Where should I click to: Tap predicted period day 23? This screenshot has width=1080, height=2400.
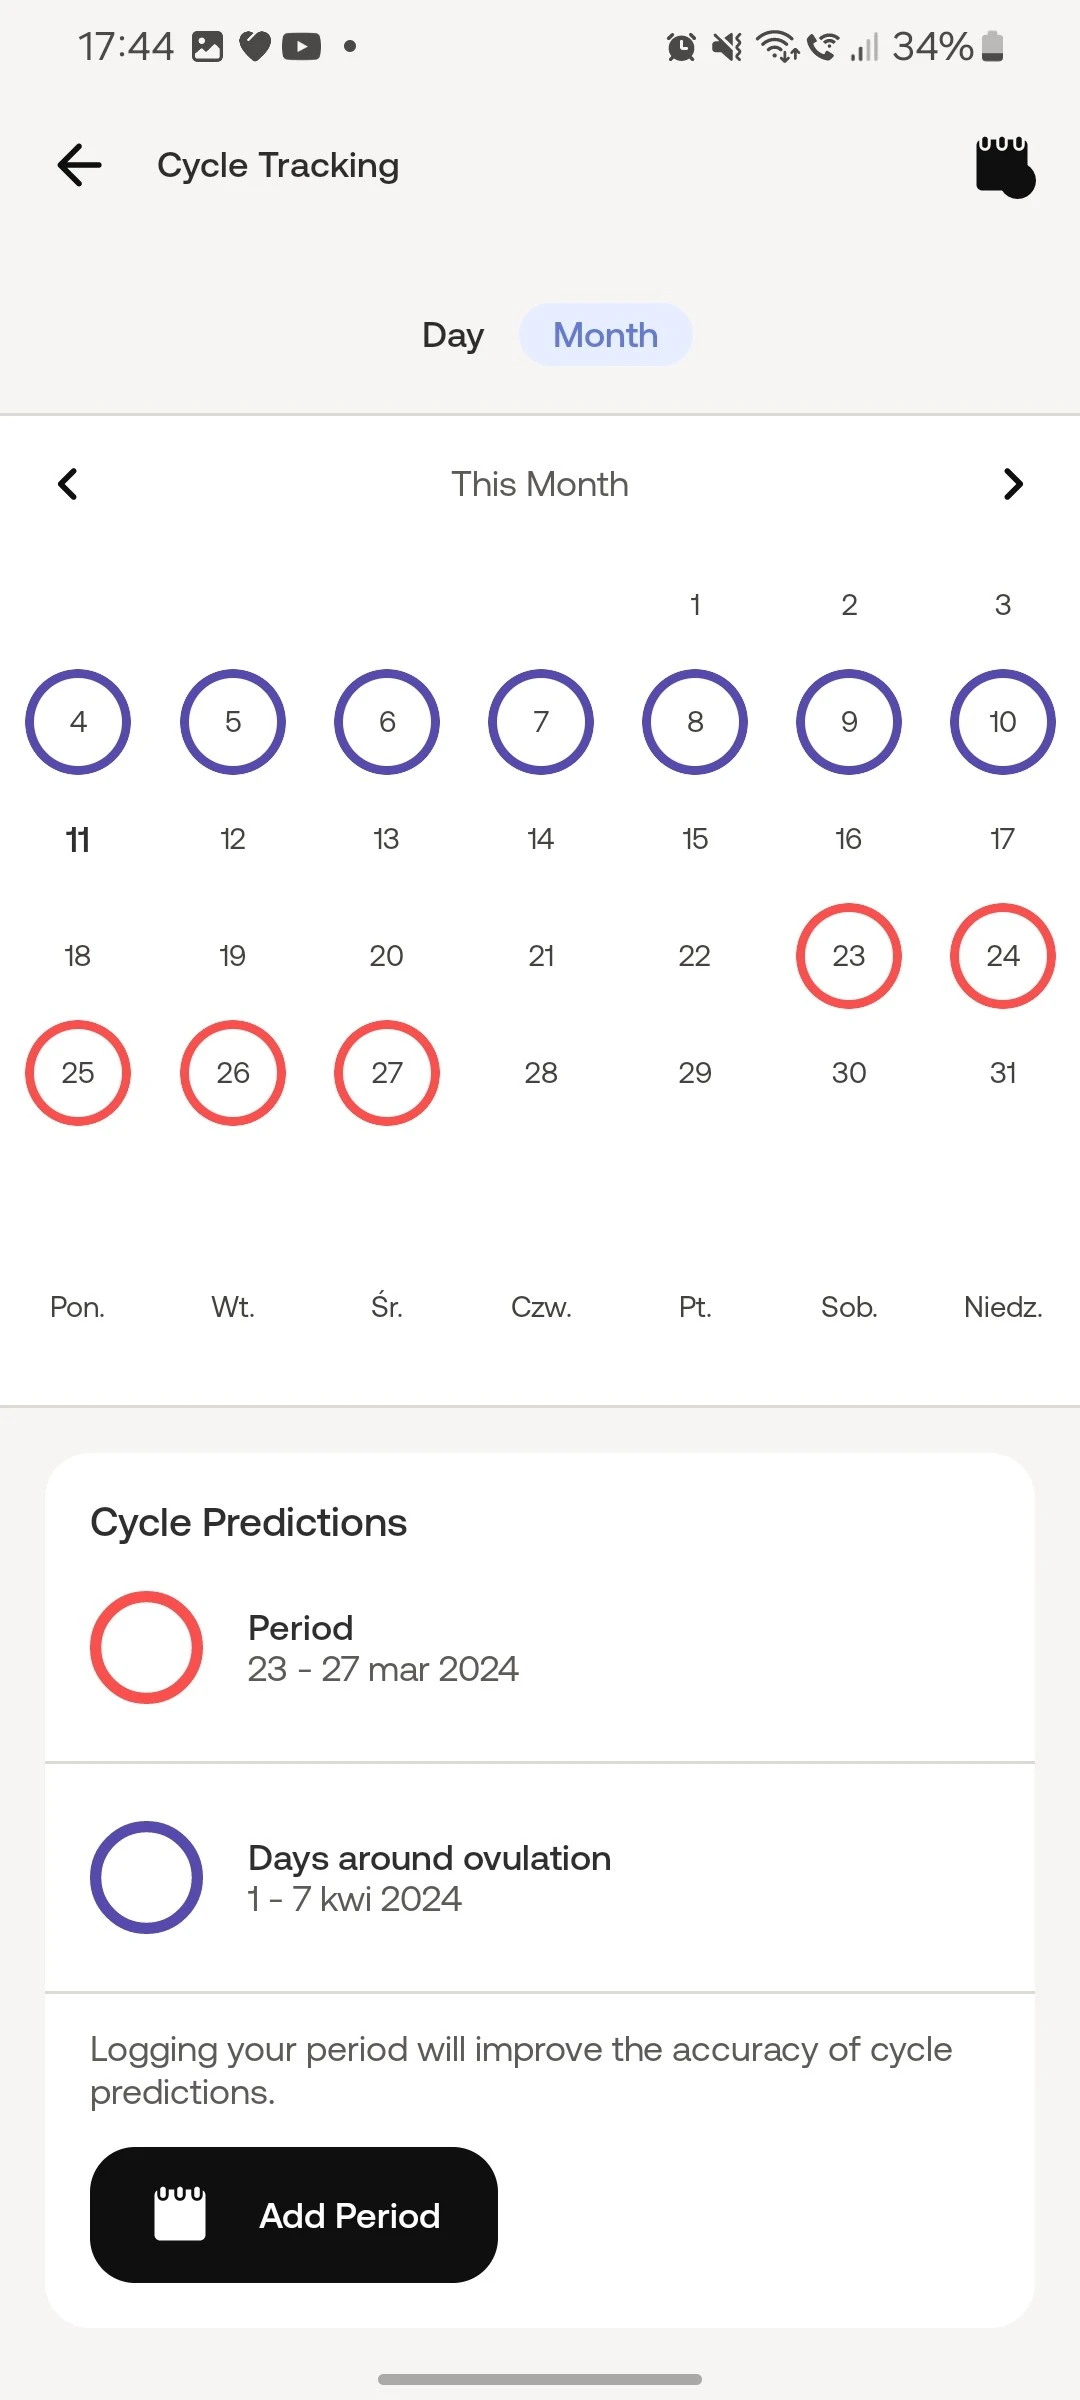click(848, 956)
